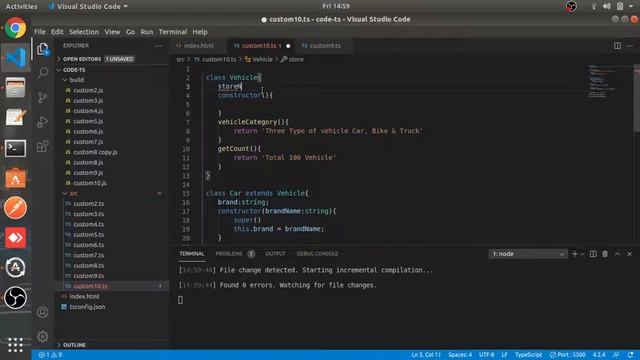Click errors and warnings status bar indicator
The height and width of the screenshot is (360, 640).
tap(50, 355)
